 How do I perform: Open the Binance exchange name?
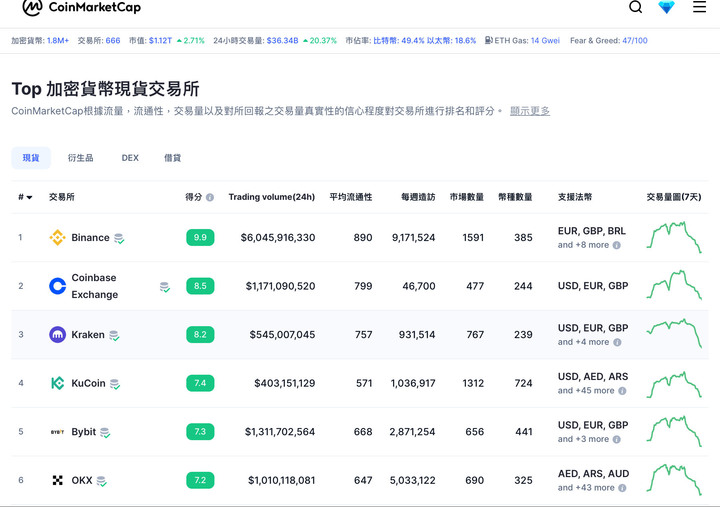(x=90, y=237)
